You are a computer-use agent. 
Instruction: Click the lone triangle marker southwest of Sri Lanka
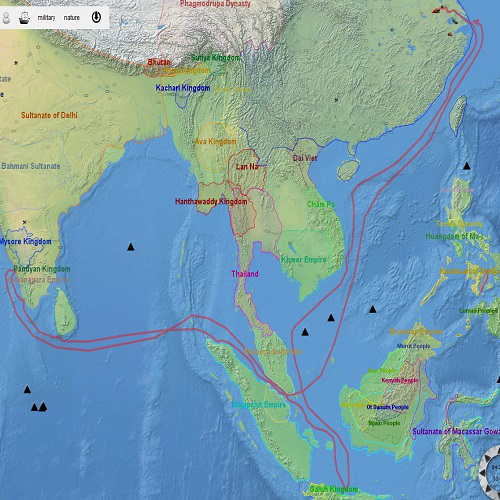point(27,389)
